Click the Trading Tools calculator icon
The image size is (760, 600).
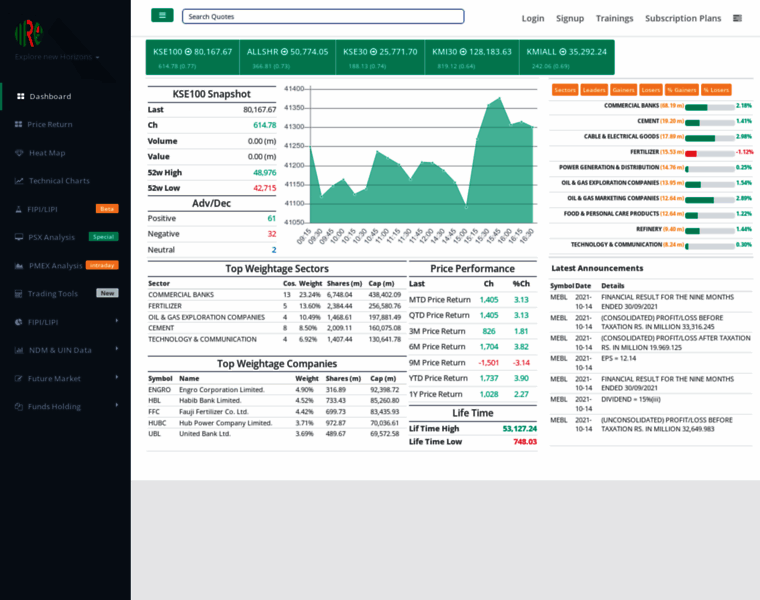pyautogui.click(x=19, y=293)
